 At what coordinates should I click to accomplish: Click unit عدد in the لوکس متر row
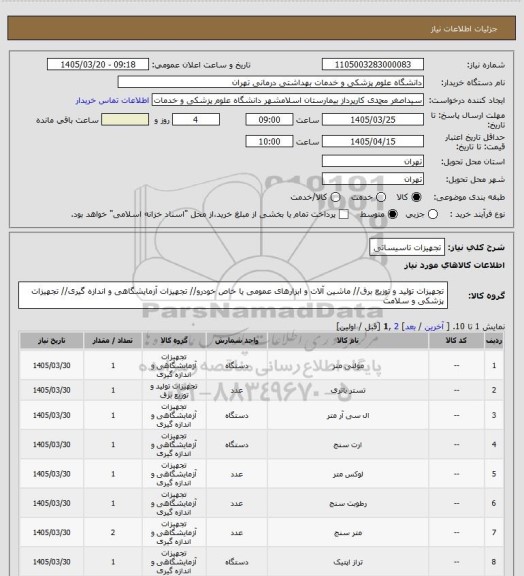[237, 474]
